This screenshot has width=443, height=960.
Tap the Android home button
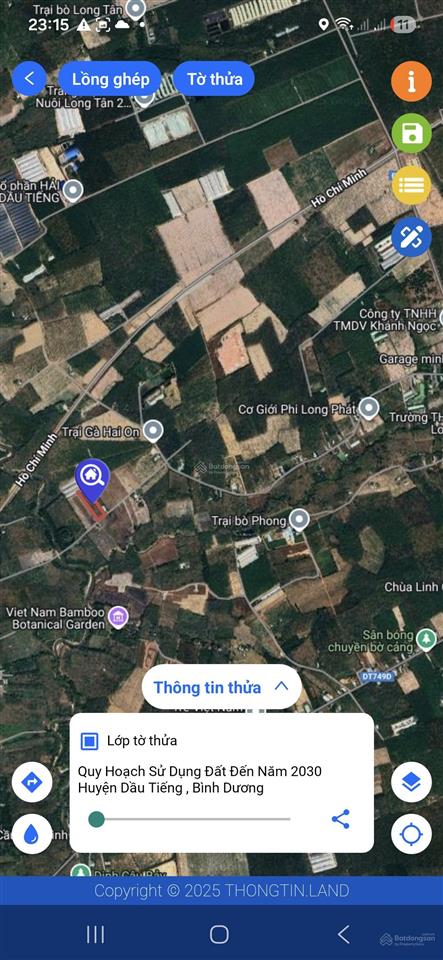(x=219, y=934)
